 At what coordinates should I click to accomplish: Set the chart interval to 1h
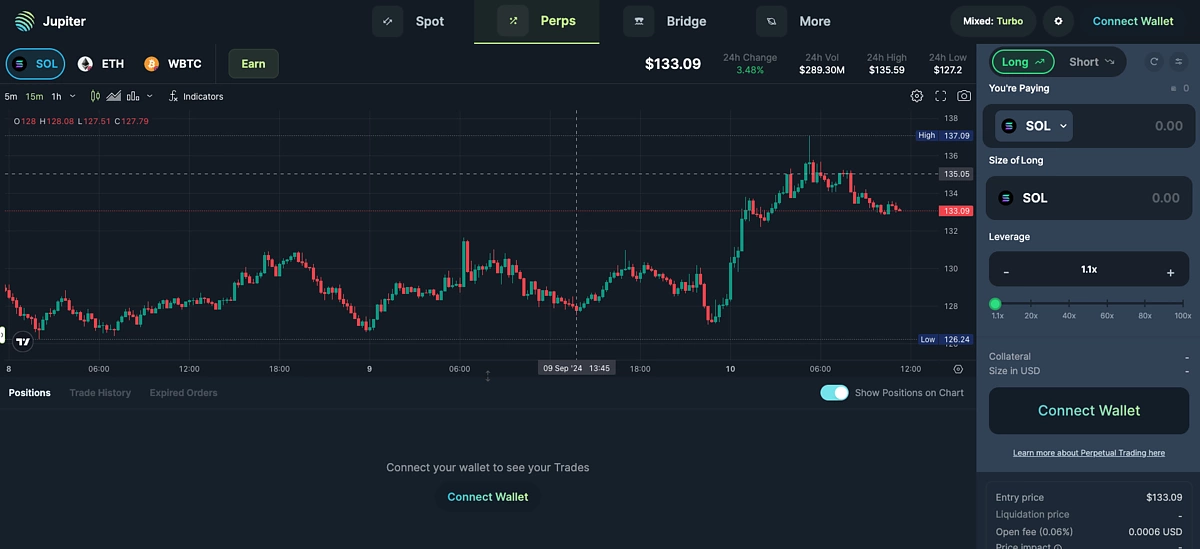[56, 97]
